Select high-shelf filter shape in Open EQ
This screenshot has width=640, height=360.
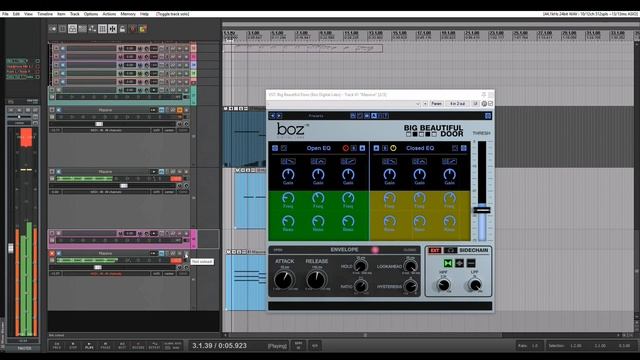pyautogui.click(x=348, y=162)
